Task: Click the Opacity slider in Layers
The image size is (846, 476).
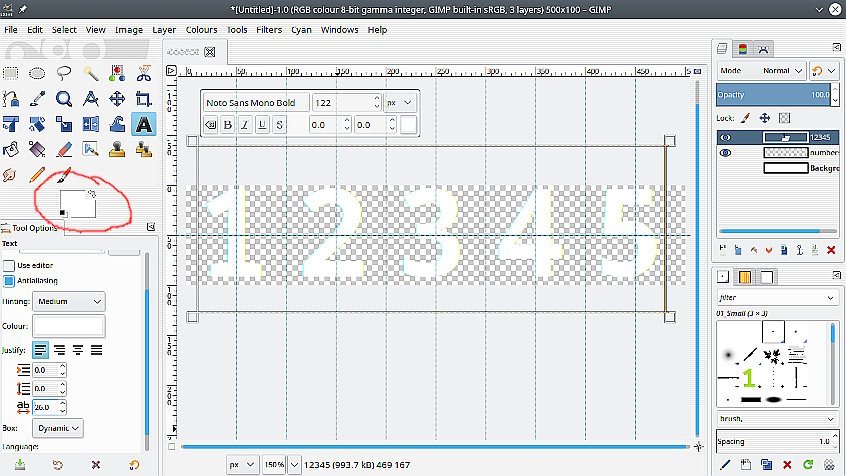Action: (774, 94)
